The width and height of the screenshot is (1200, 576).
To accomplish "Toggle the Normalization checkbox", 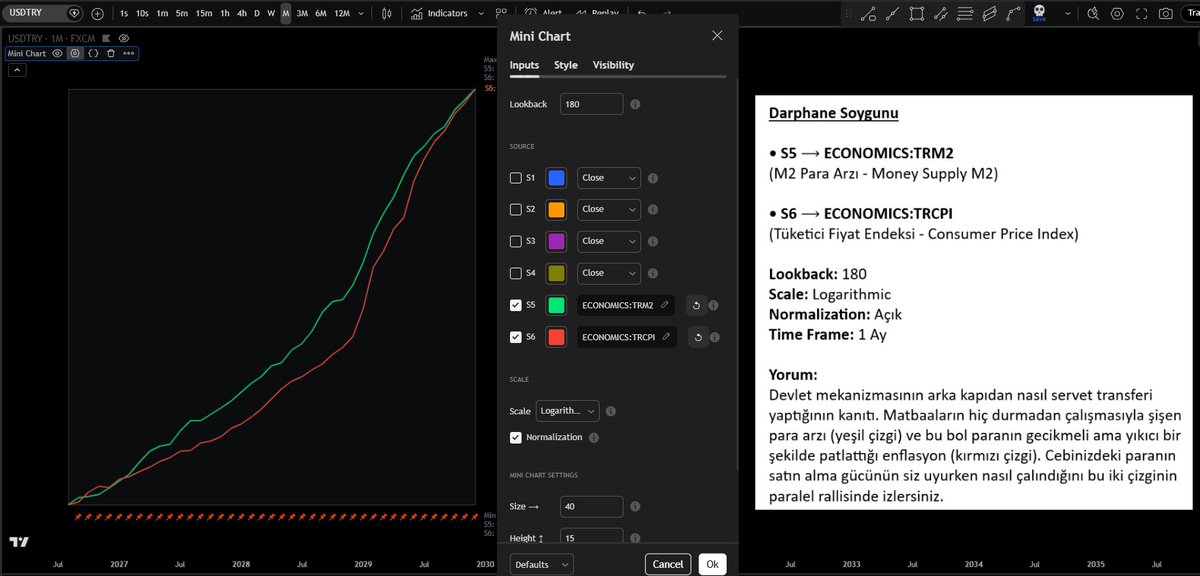I will click(x=516, y=437).
